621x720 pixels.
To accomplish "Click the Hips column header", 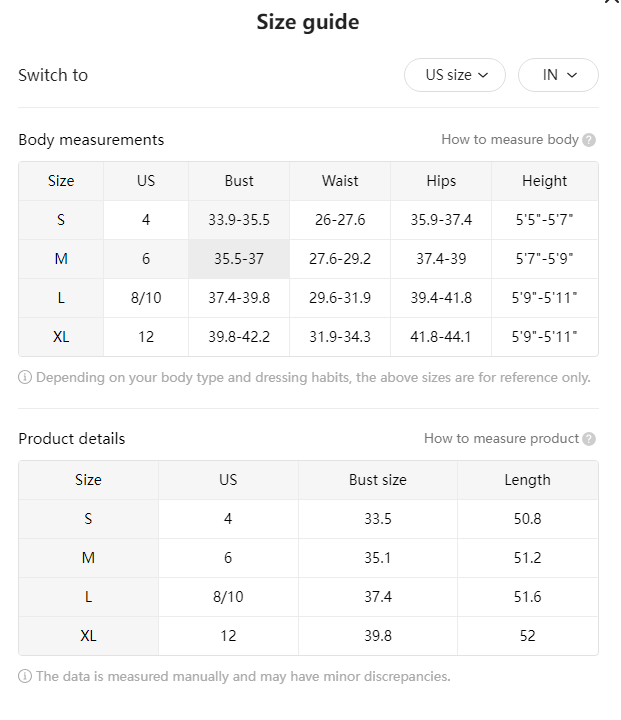I will click(x=441, y=181).
